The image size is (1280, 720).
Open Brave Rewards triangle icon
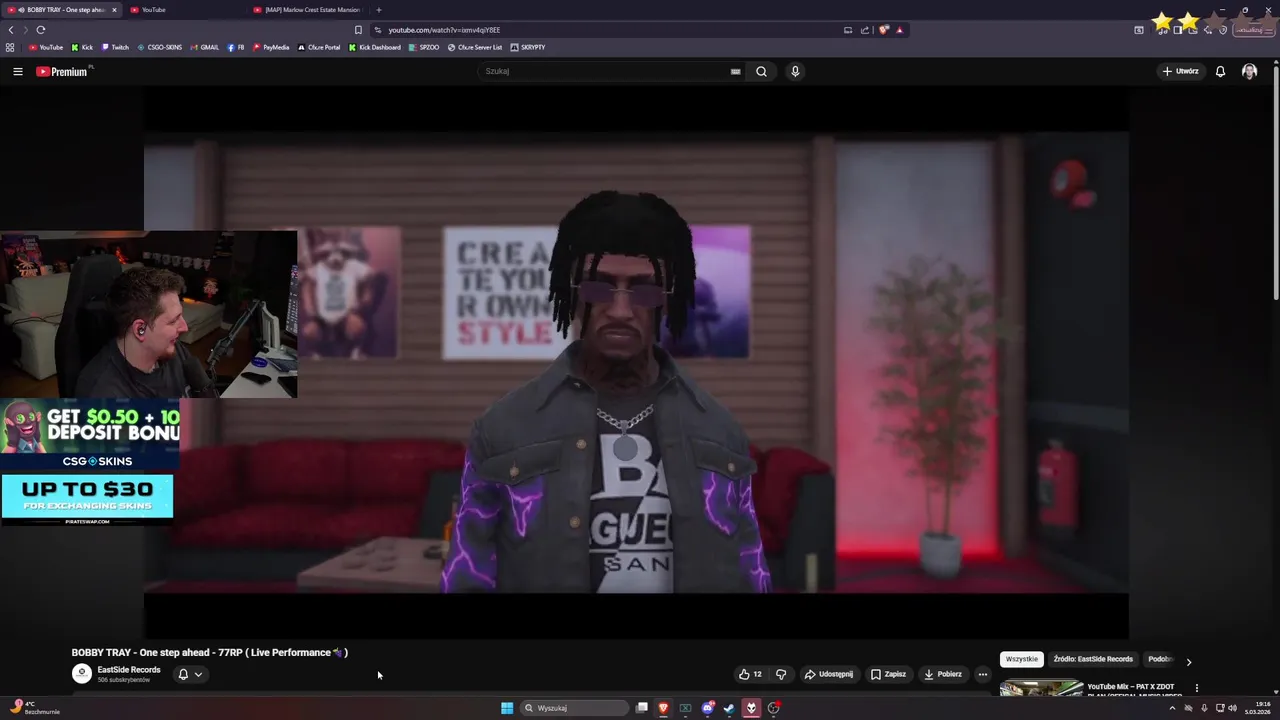[x=899, y=30]
